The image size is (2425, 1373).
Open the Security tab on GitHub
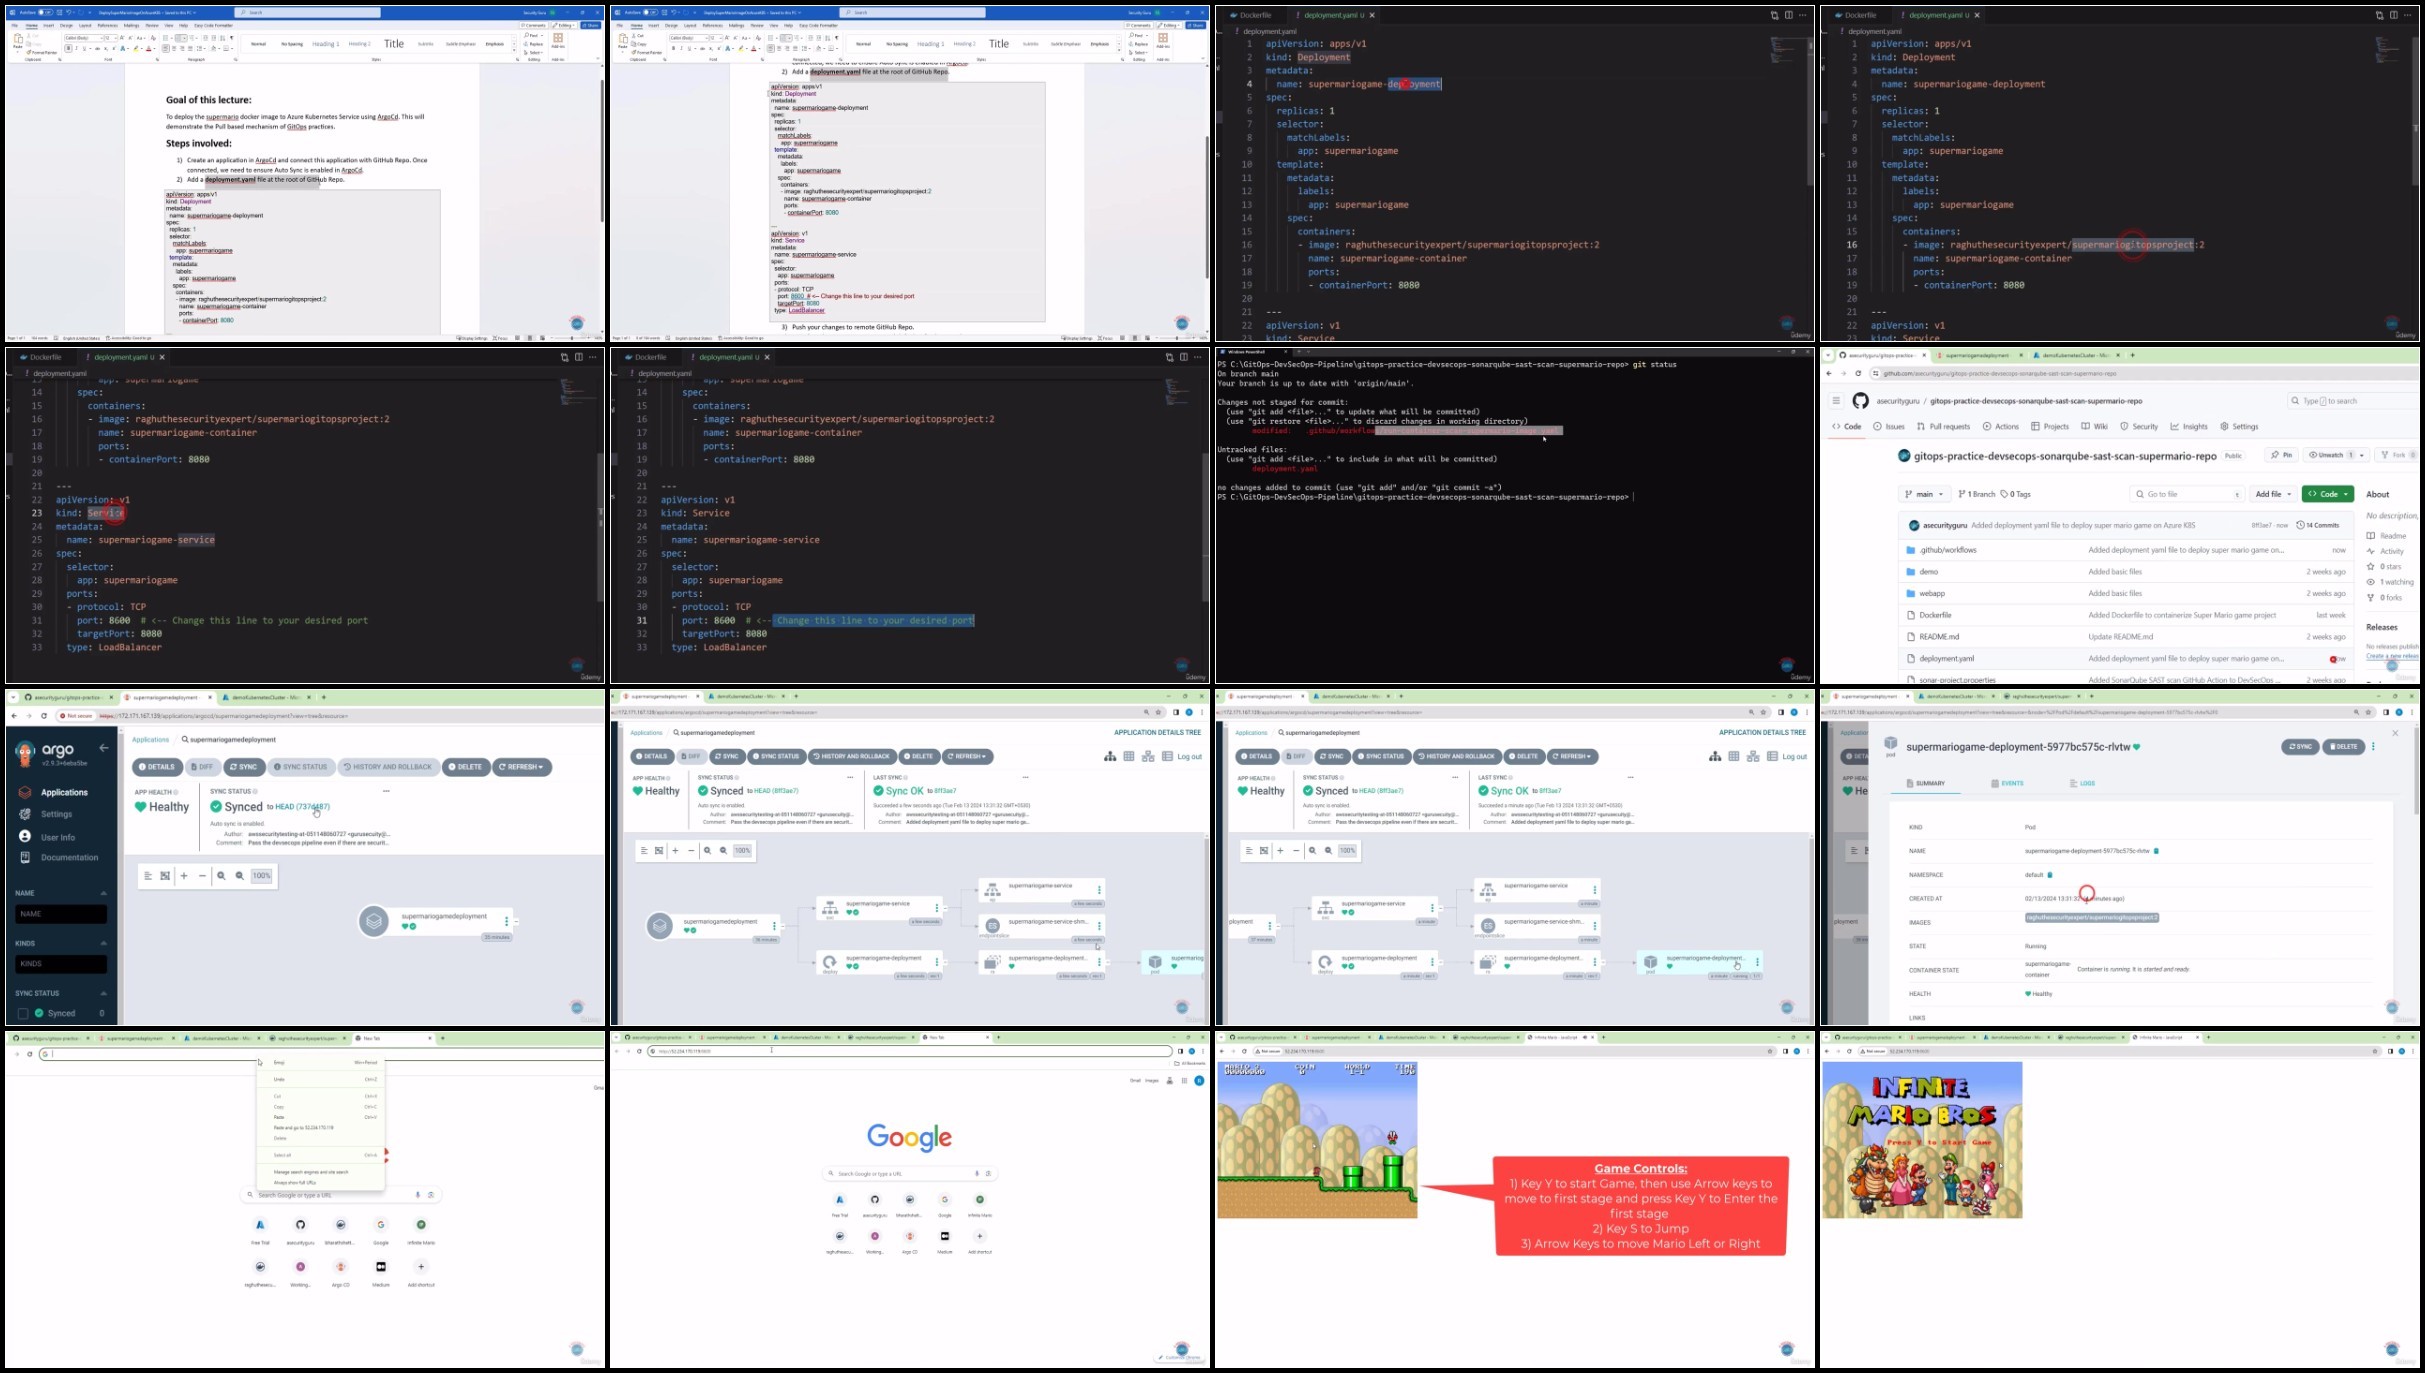pyautogui.click(x=2139, y=427)
